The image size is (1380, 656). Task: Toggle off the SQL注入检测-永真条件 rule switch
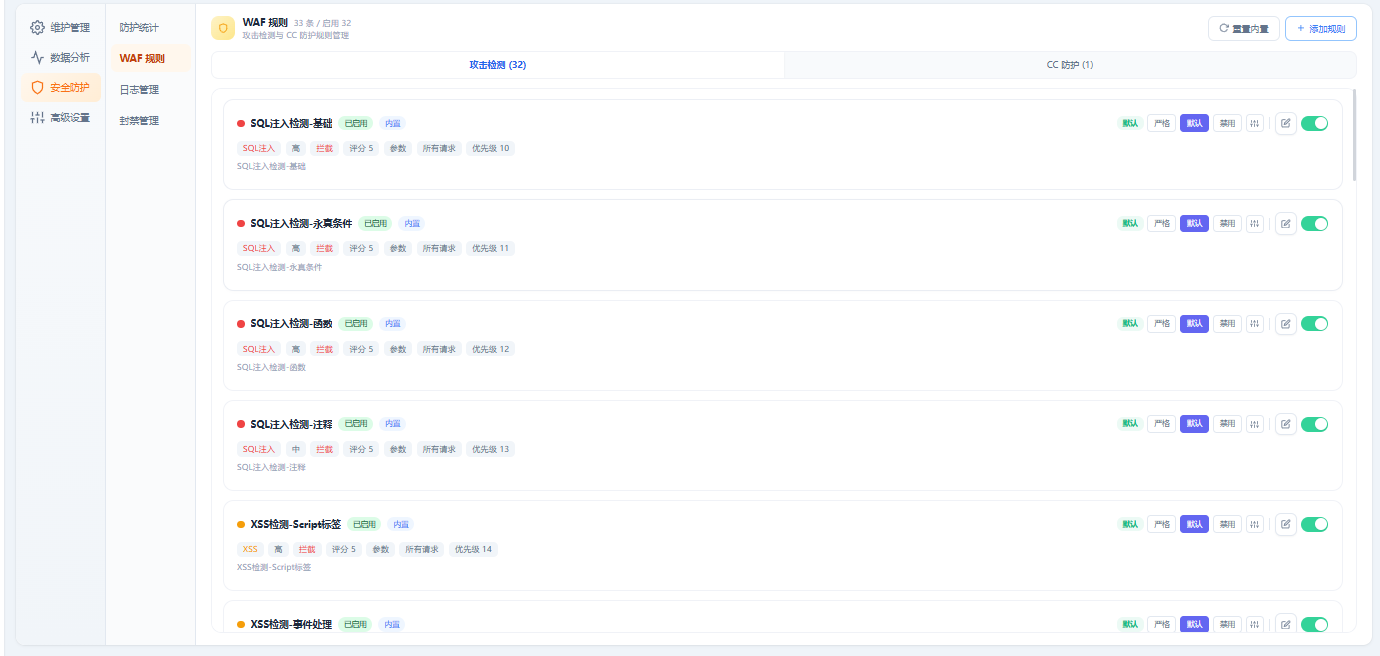[x=1314, y=223]
